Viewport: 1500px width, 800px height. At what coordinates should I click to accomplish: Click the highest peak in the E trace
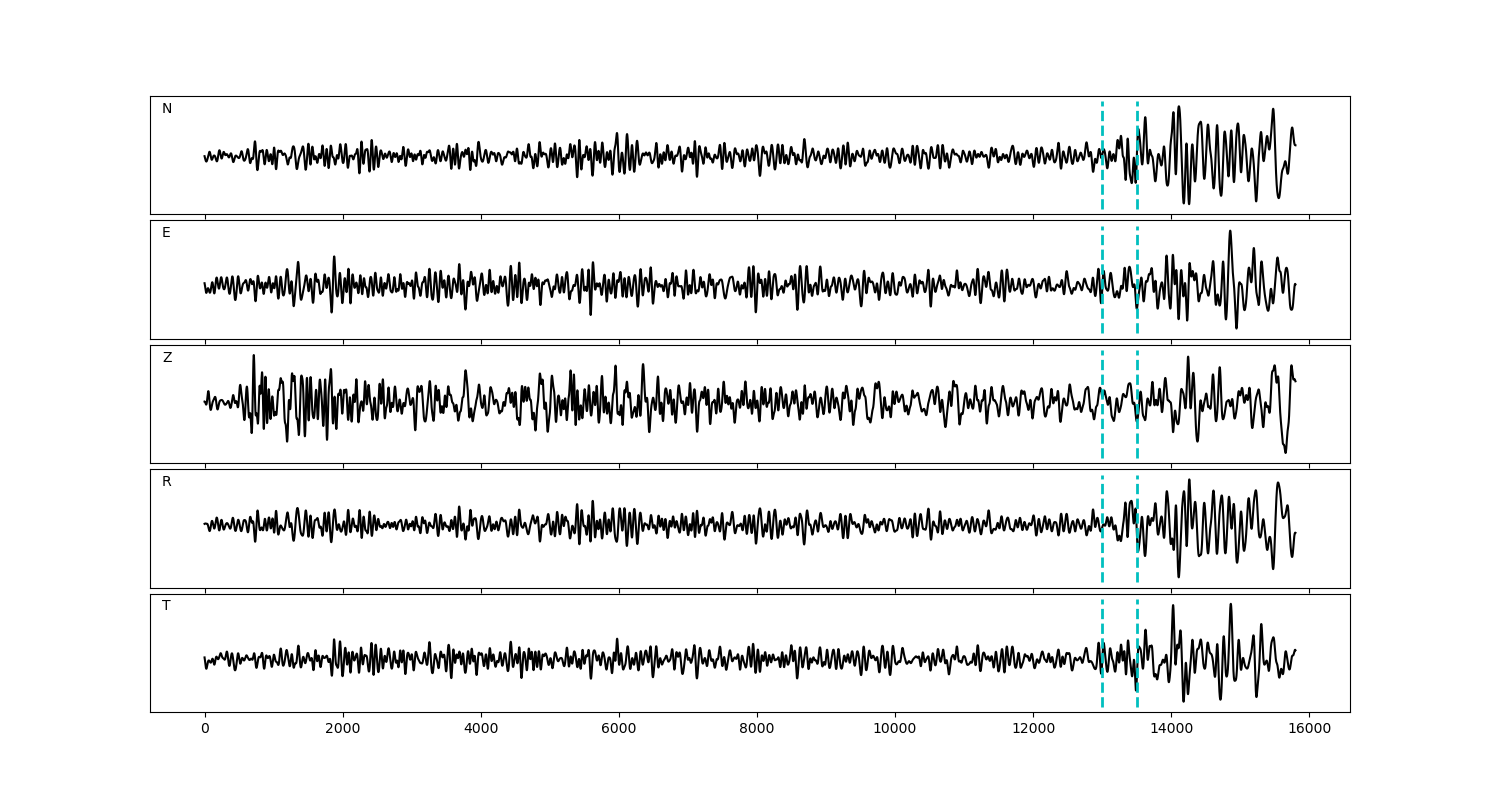tap(1230, 233)
